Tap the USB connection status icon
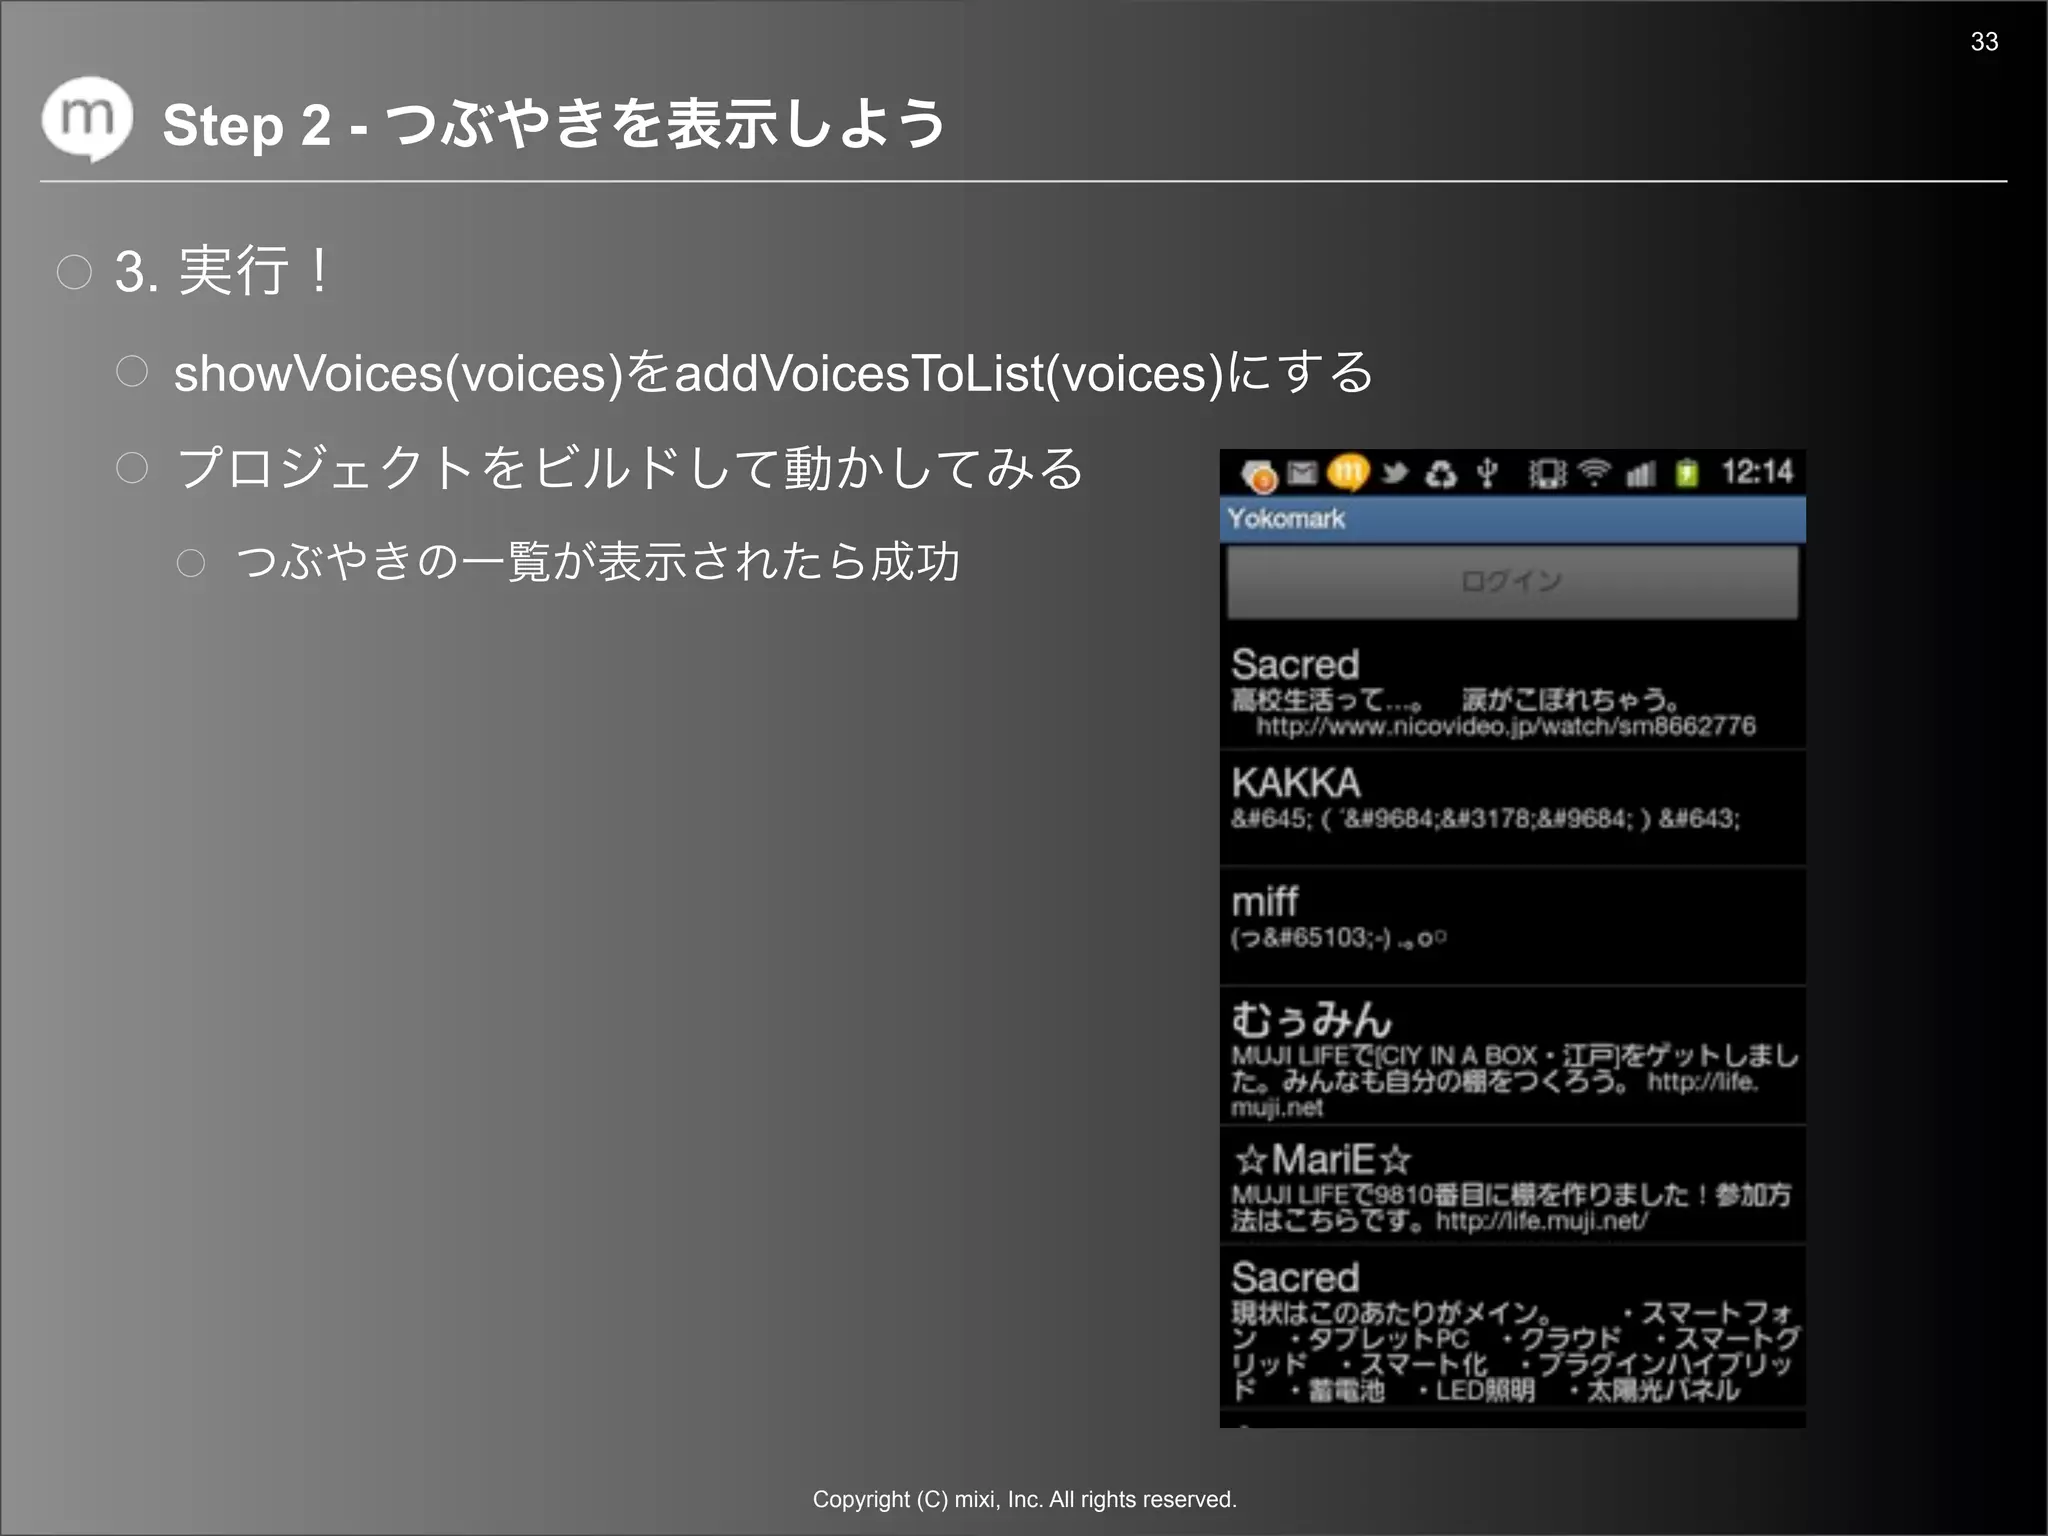This screenshot has height=1536, width=2048. click(x=1487, y=472)
